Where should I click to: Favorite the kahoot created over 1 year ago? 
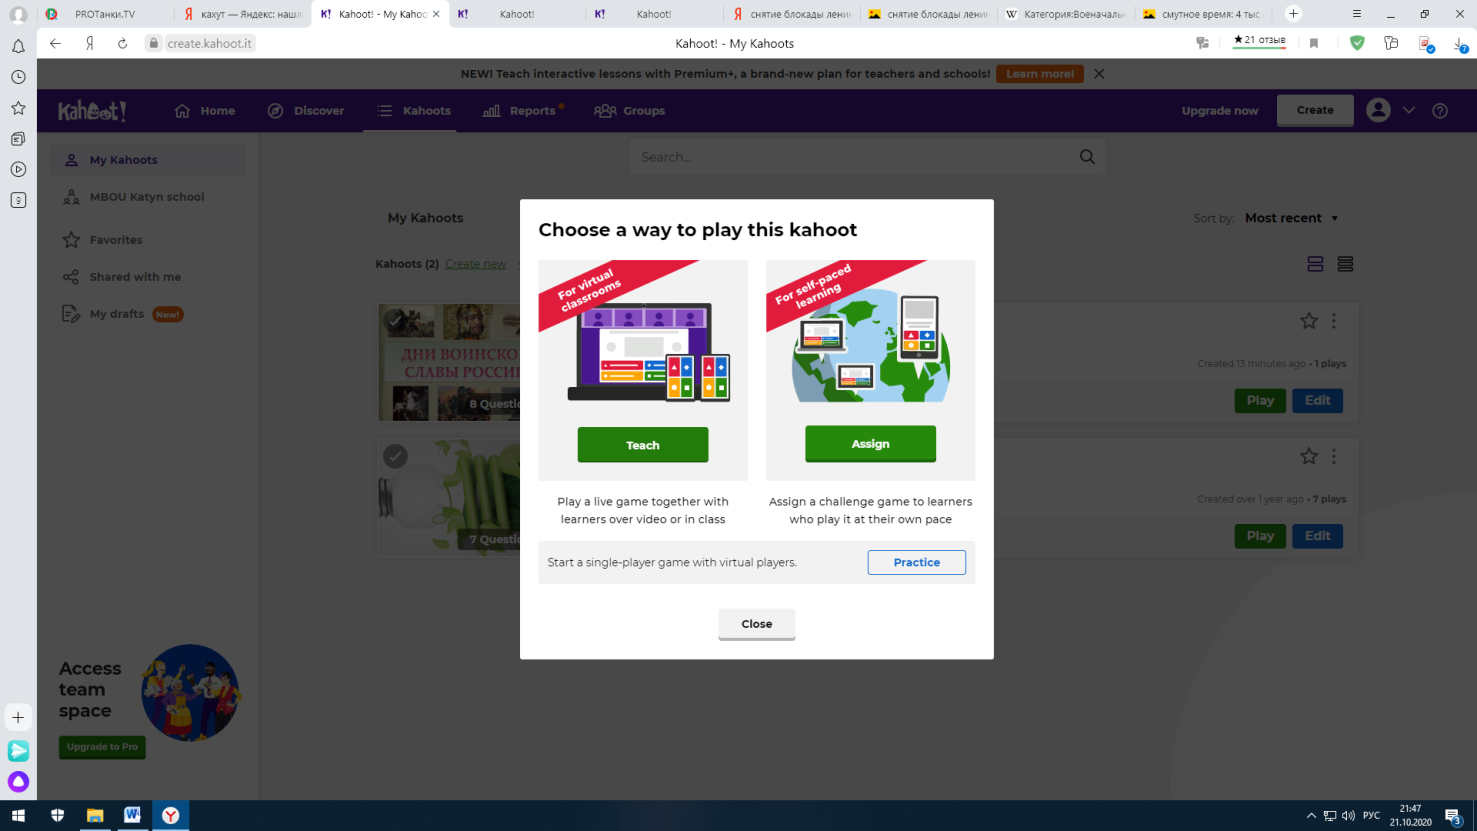coord(1309,456)
